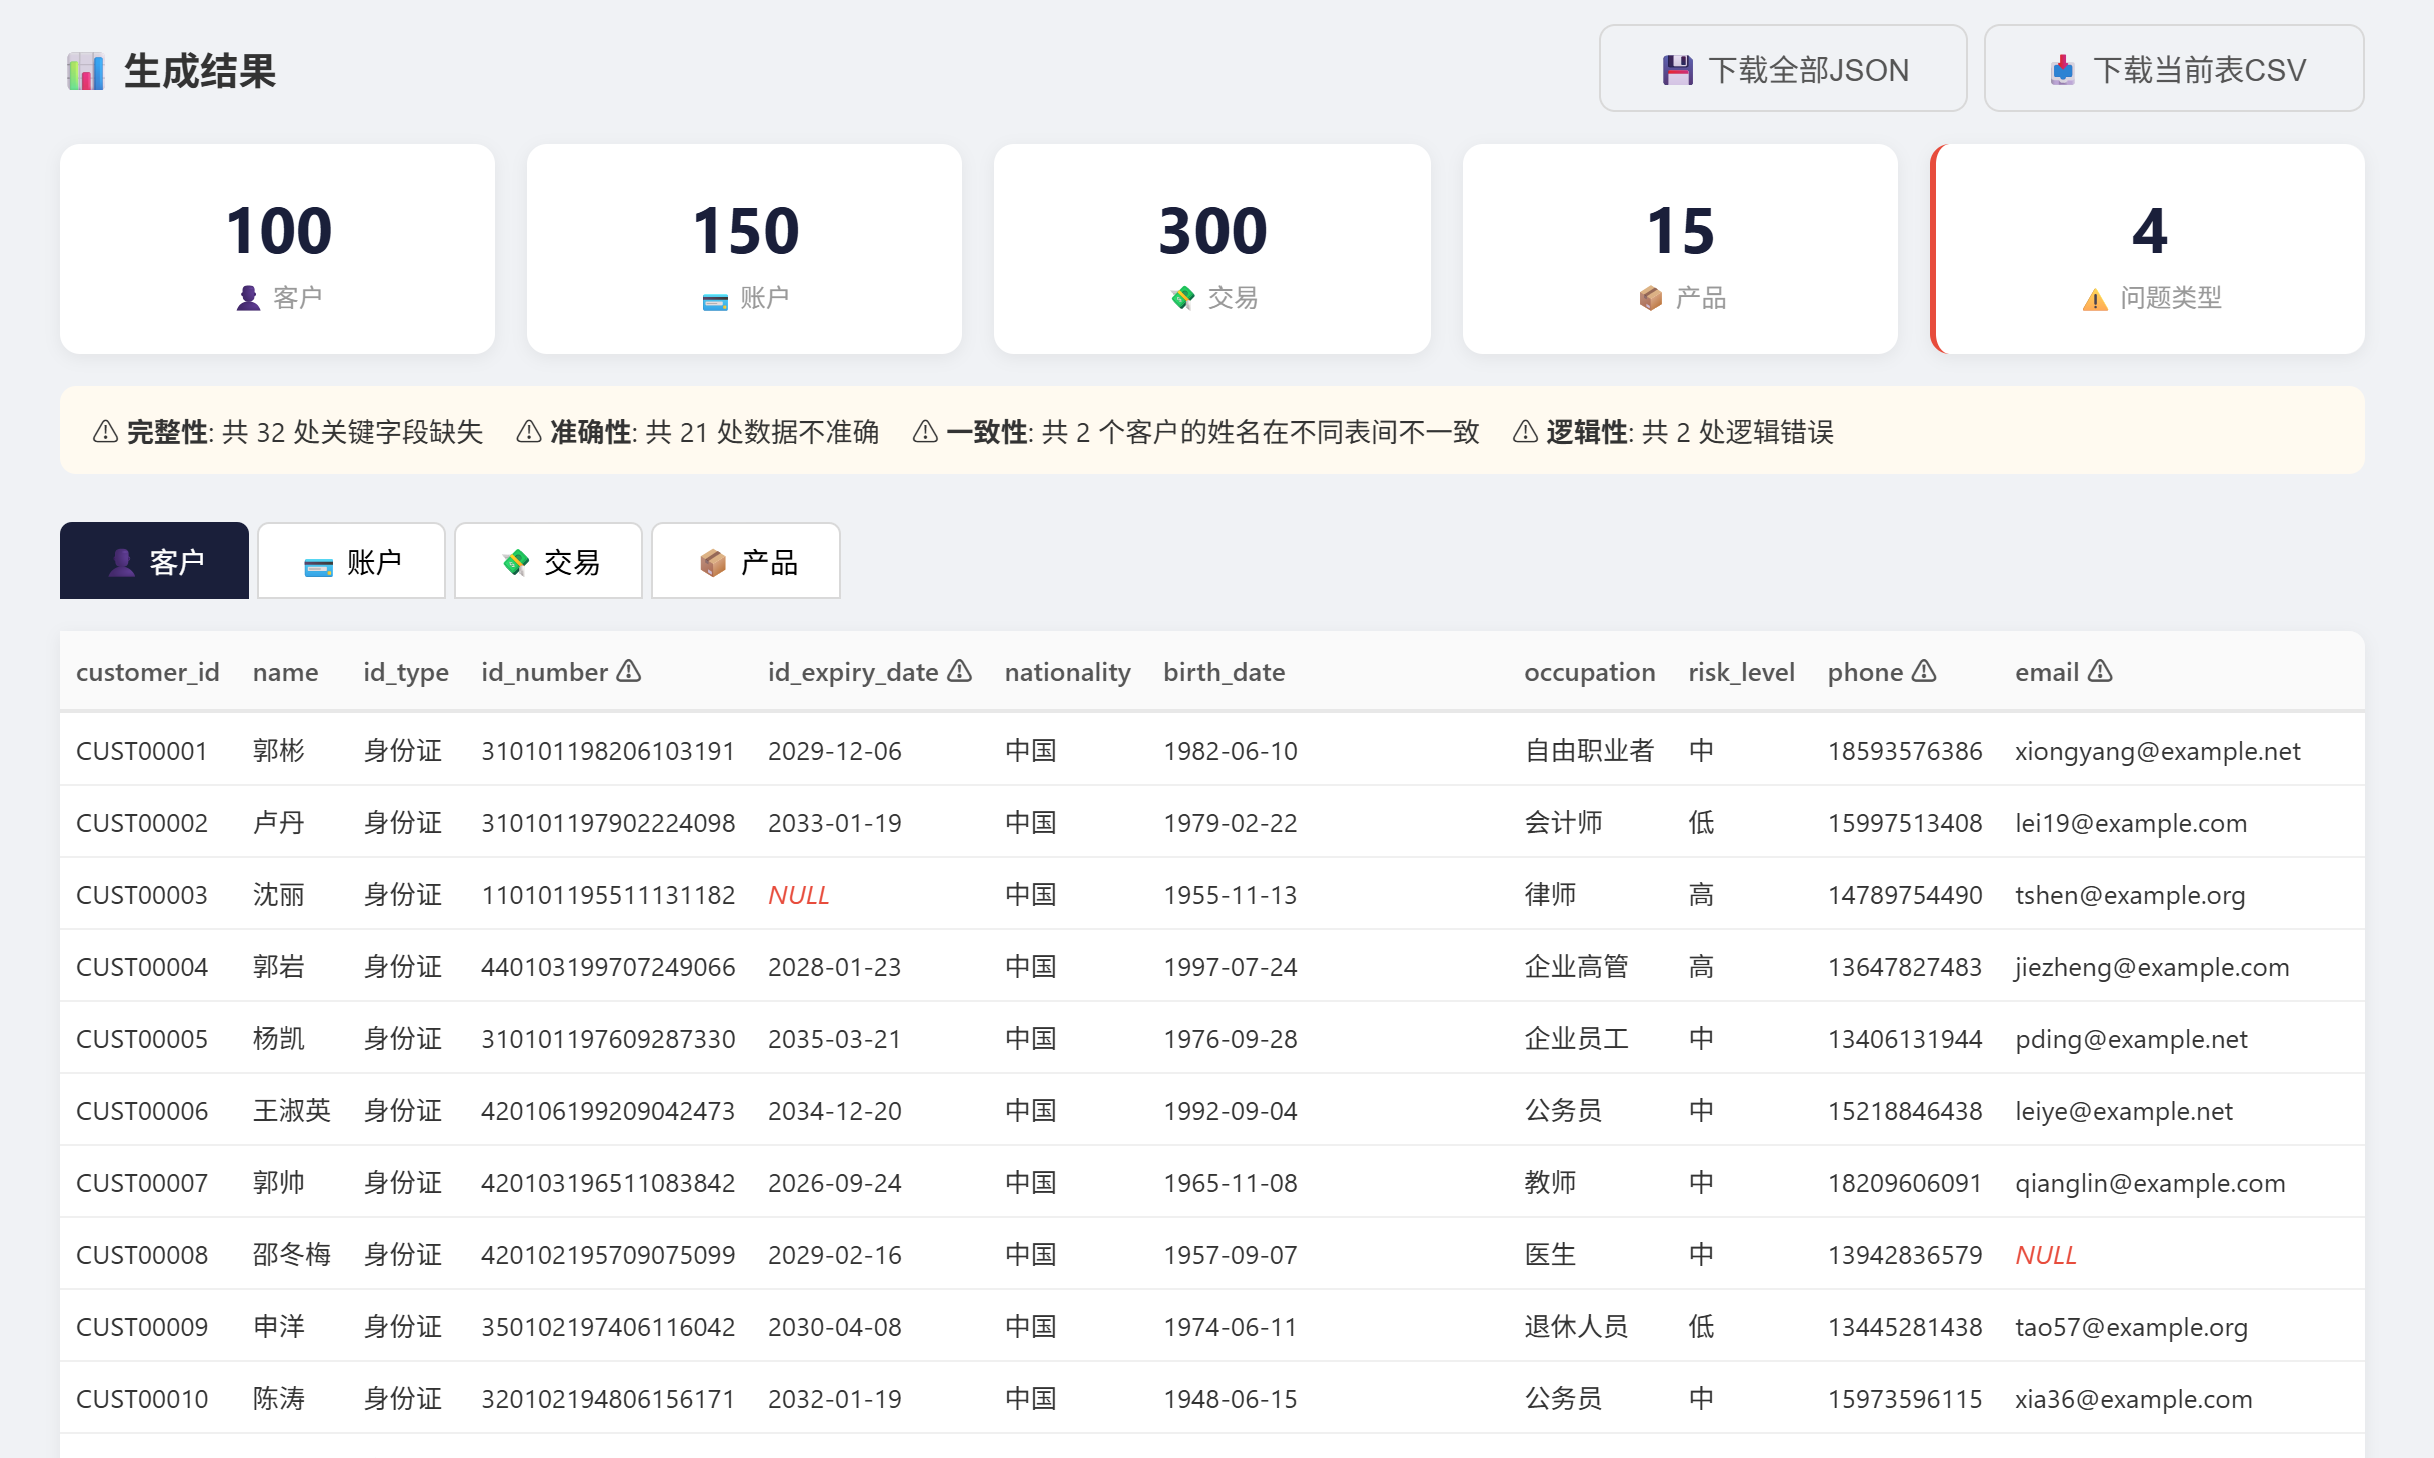Click the occupation column header
The height and width of the screenshot is (1458, 2434).
coord(1589,672)
